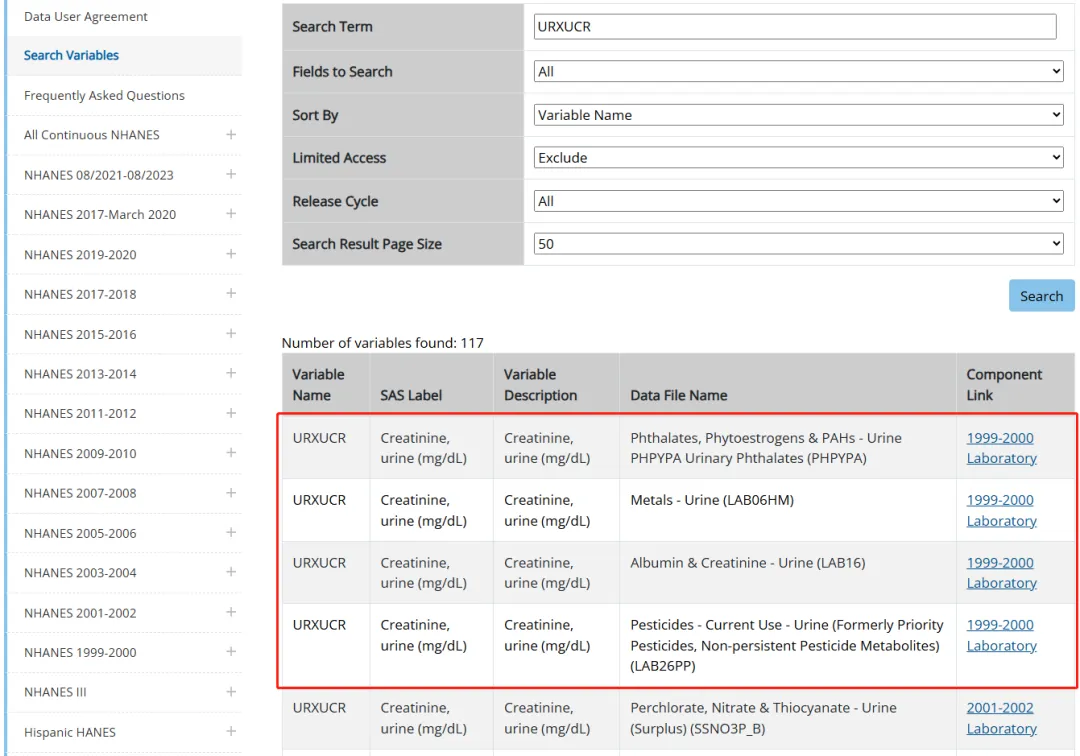Open Search Result Page Size dropdown

[798, 244]
